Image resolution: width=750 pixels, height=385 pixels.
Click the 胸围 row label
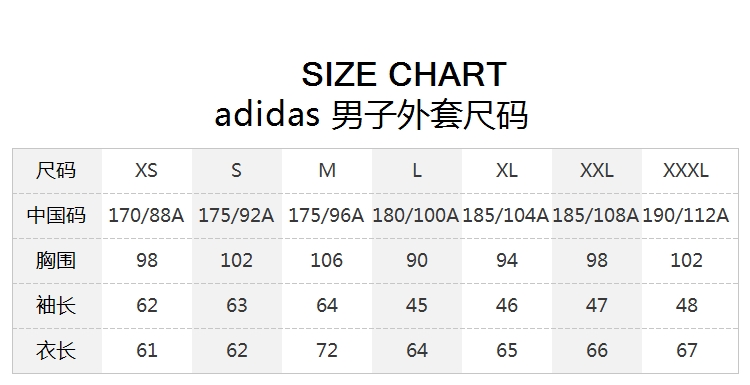point(56,260)
